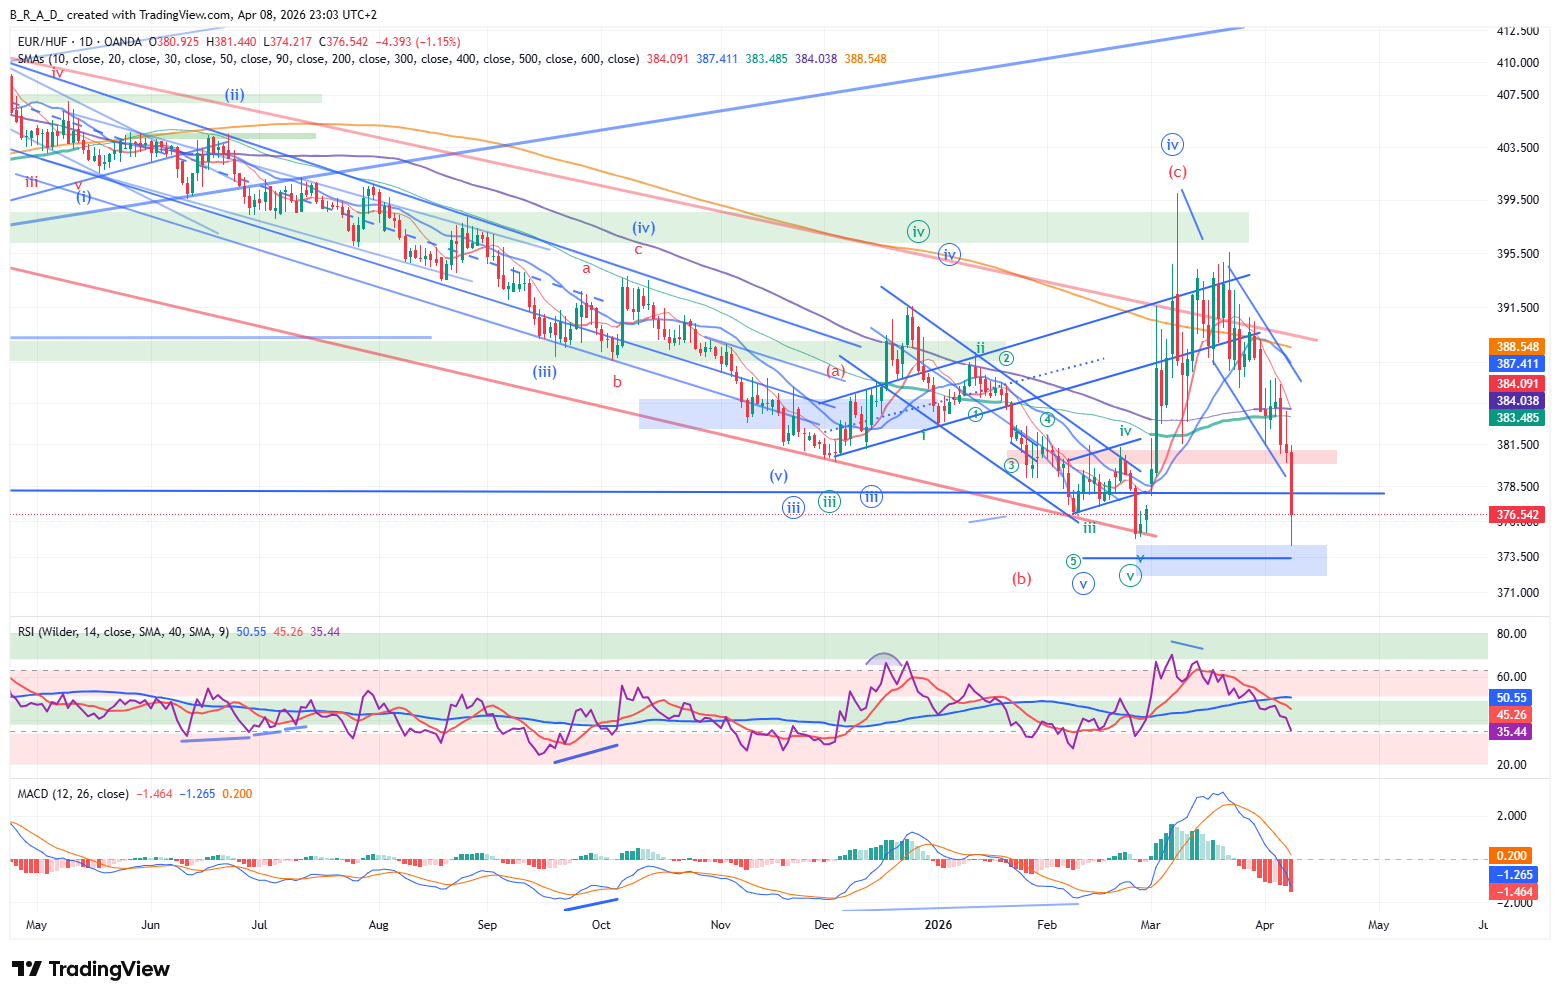This screenshot has height=999, width=1560.
Task: Select the circled green 3 wave marker
Action: tap(1012, 466)
